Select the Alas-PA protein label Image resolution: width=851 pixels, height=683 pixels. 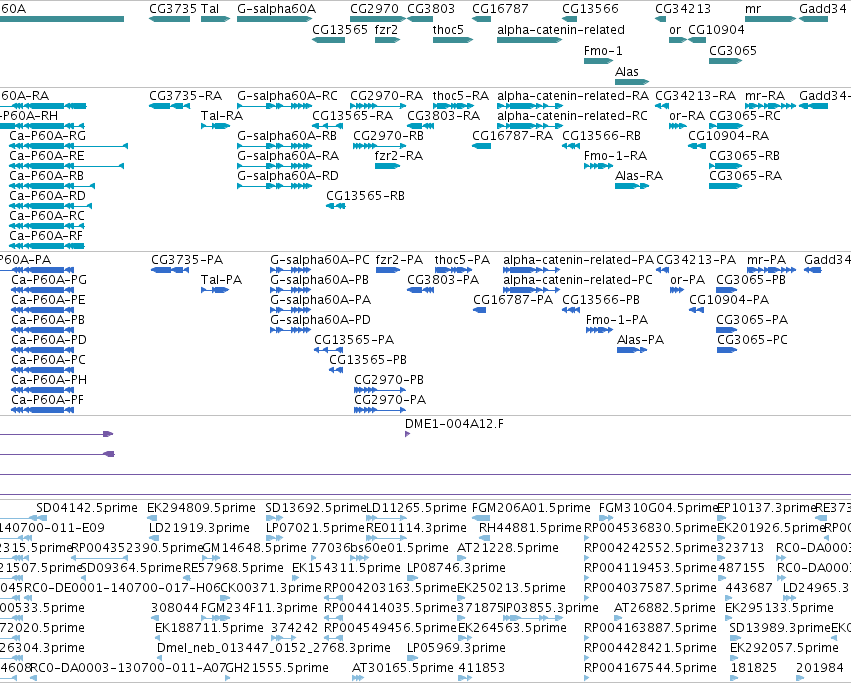click(641, 340)
